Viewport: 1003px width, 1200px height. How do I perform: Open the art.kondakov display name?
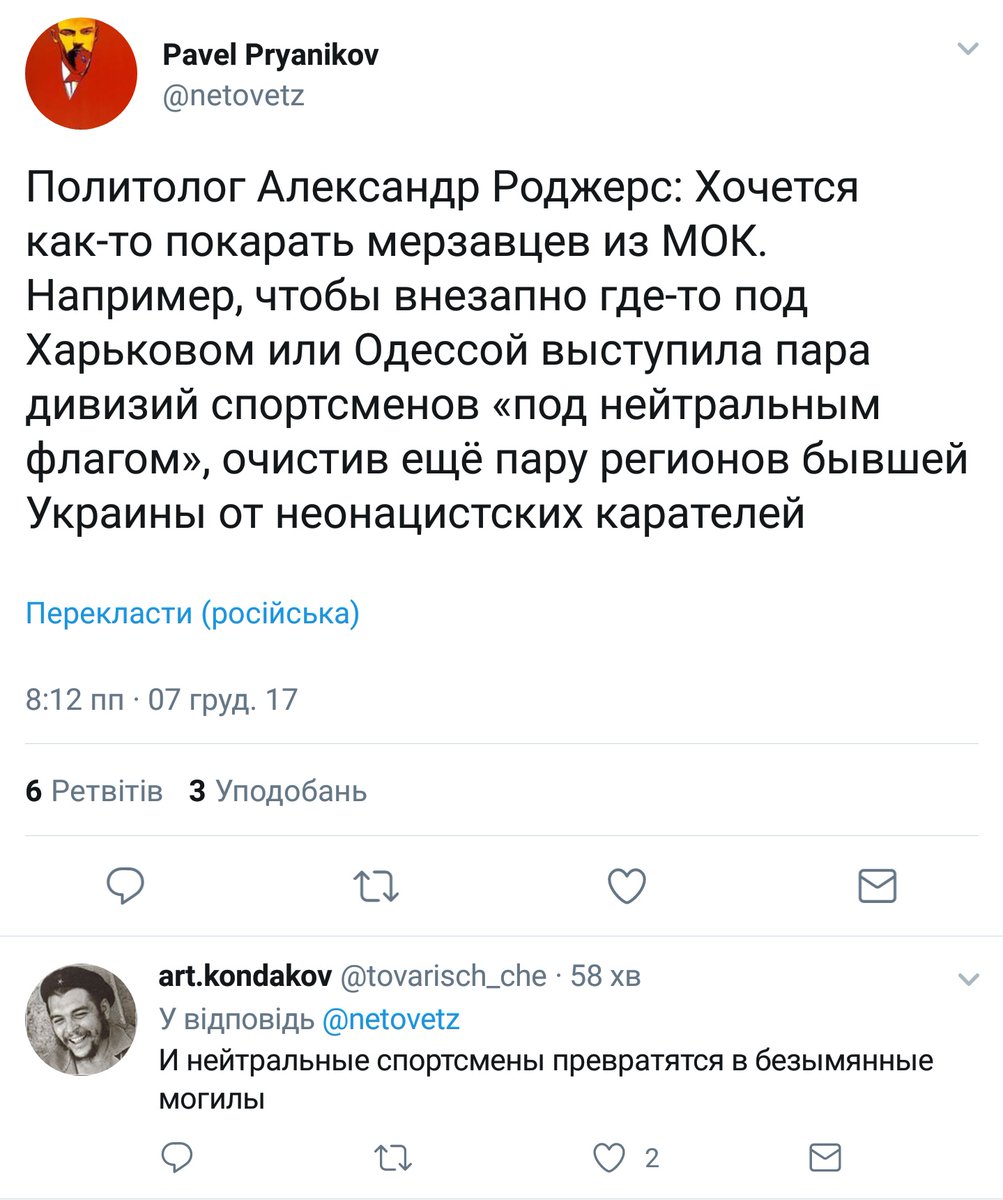(x=245, y=976)
